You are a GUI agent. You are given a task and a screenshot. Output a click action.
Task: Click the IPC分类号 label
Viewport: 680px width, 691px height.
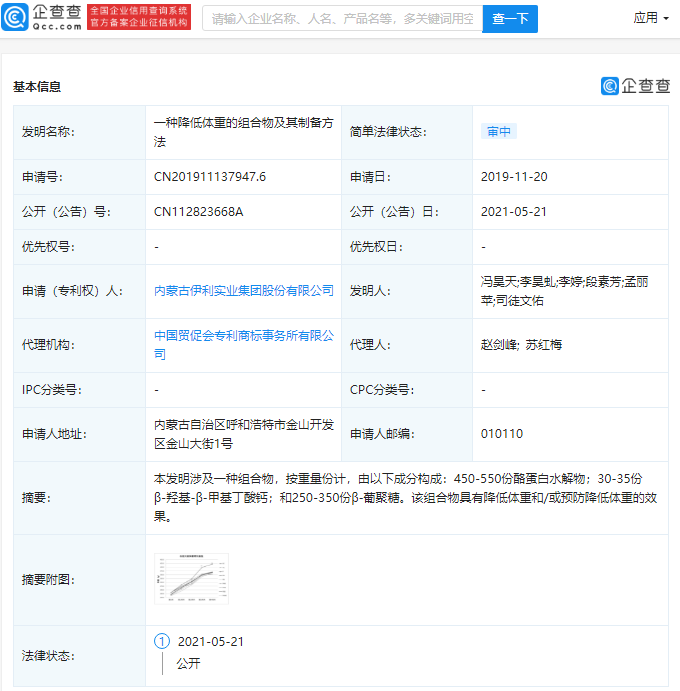coord(52,390)
